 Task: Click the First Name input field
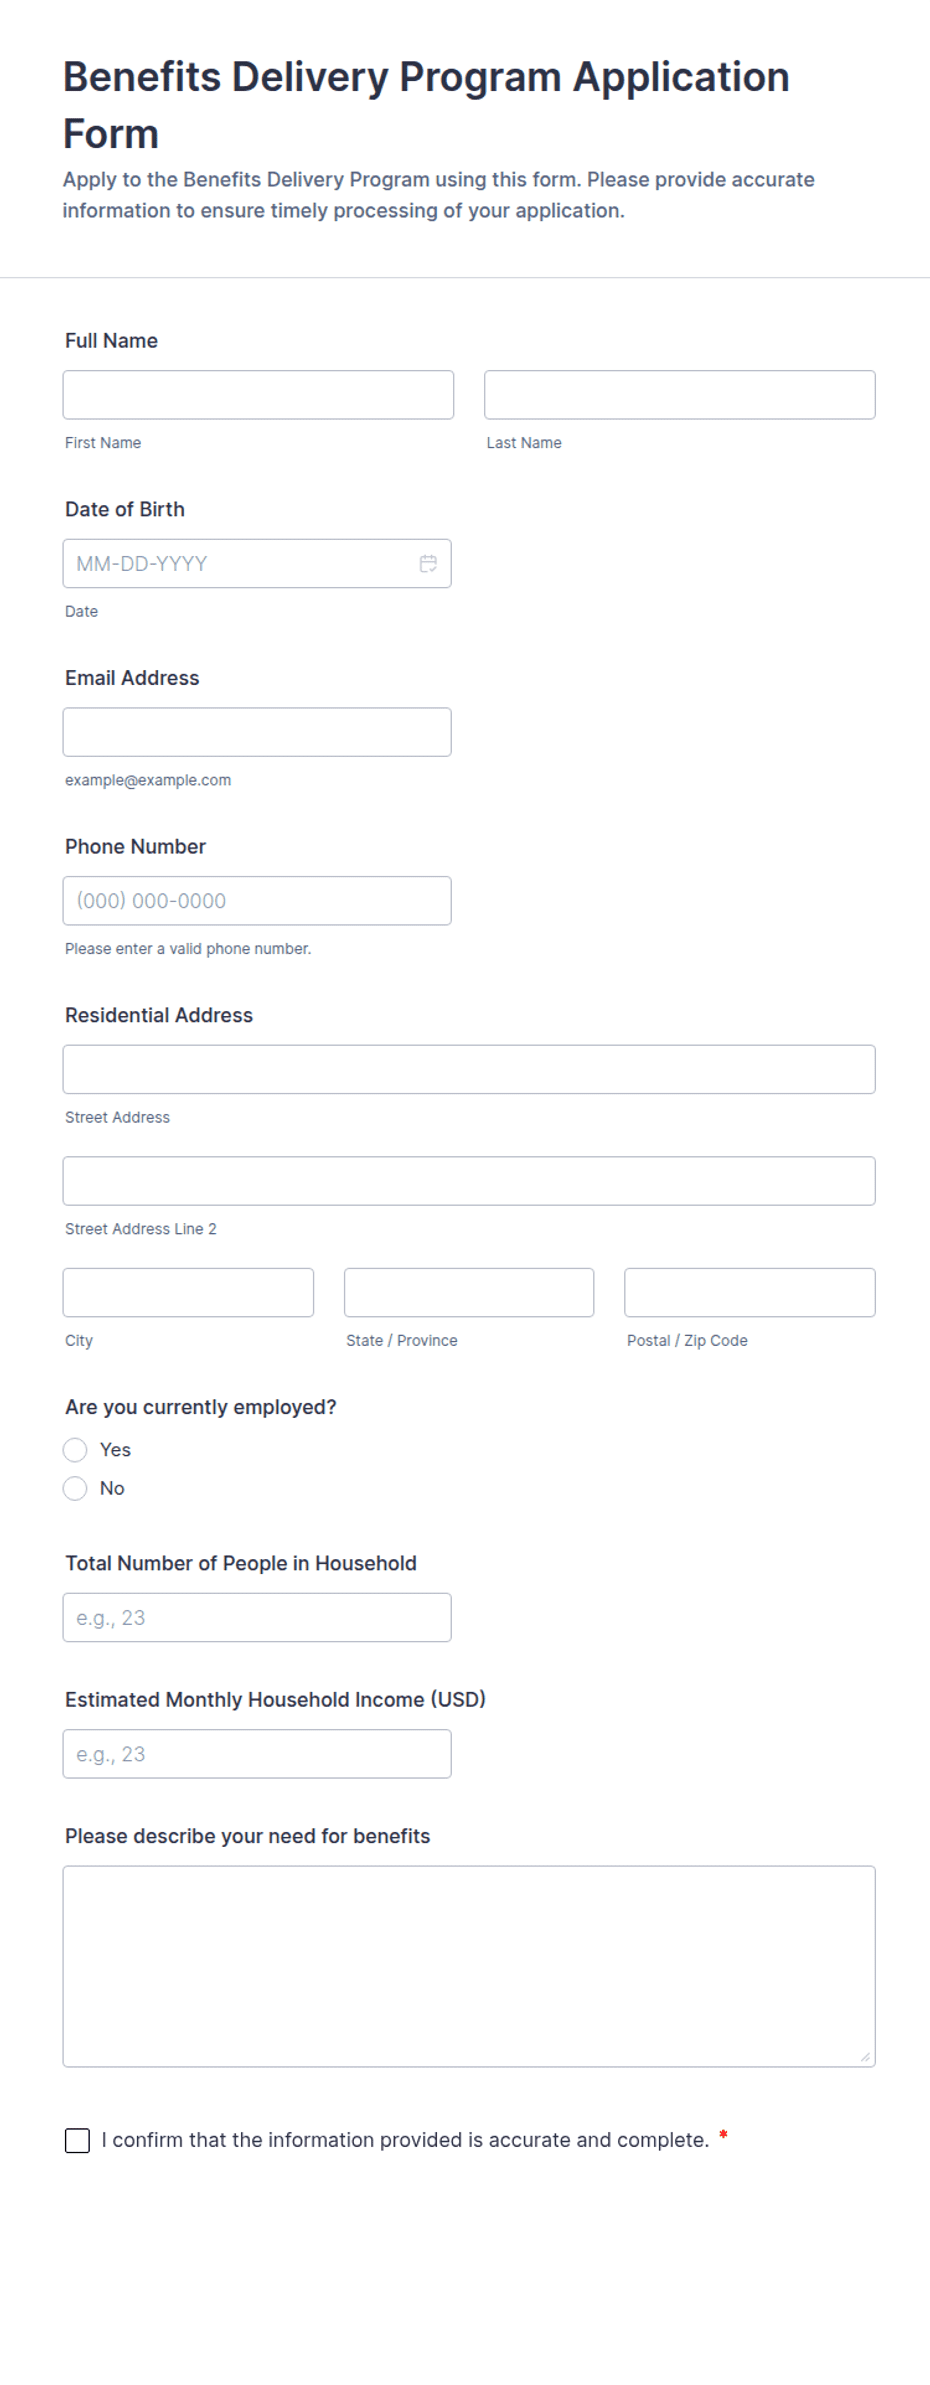[x=258, y=395]
